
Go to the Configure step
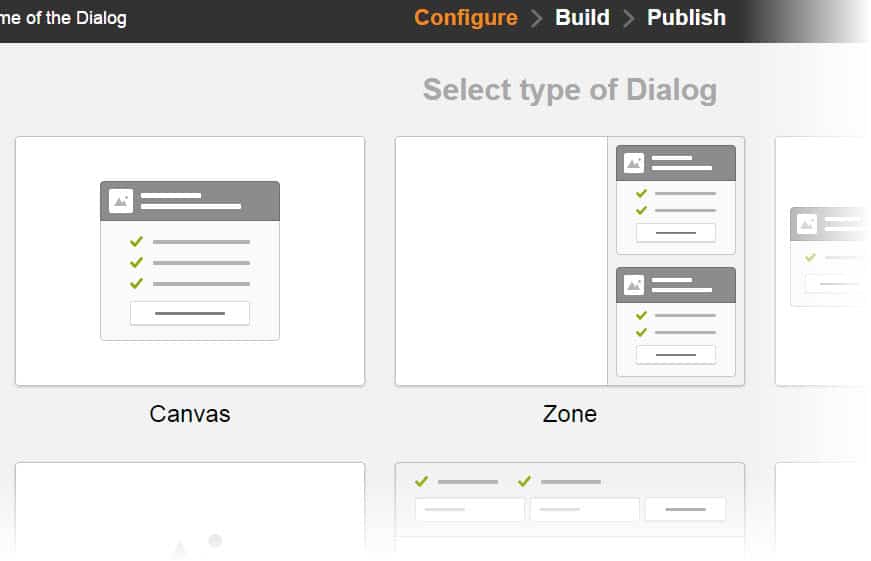[x=465, y=18]
